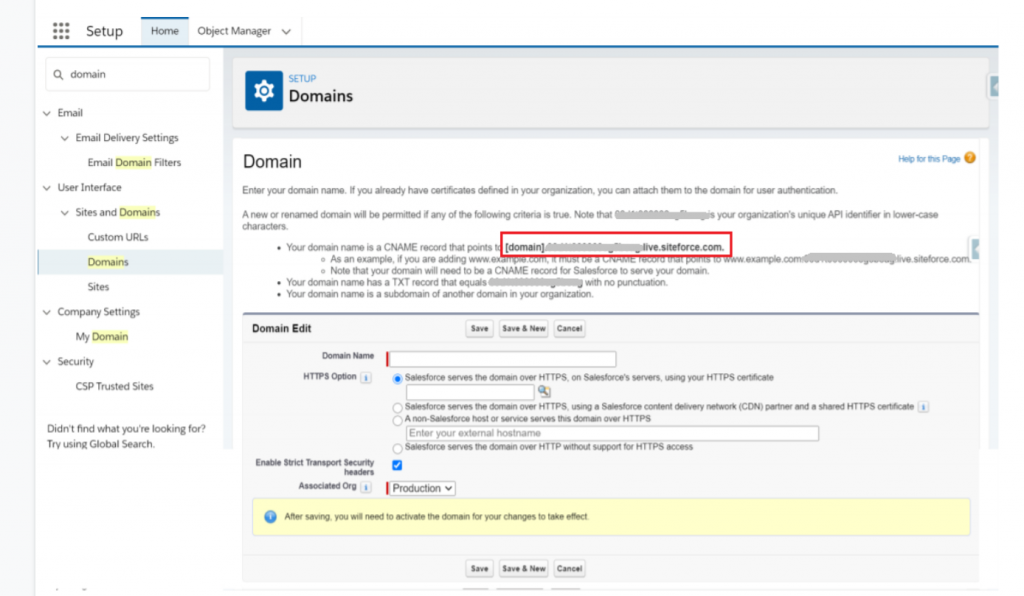Click the Domain Name input field
Image resolution: width=1024 pixels, height=596 pixels.
pos(502,359)
